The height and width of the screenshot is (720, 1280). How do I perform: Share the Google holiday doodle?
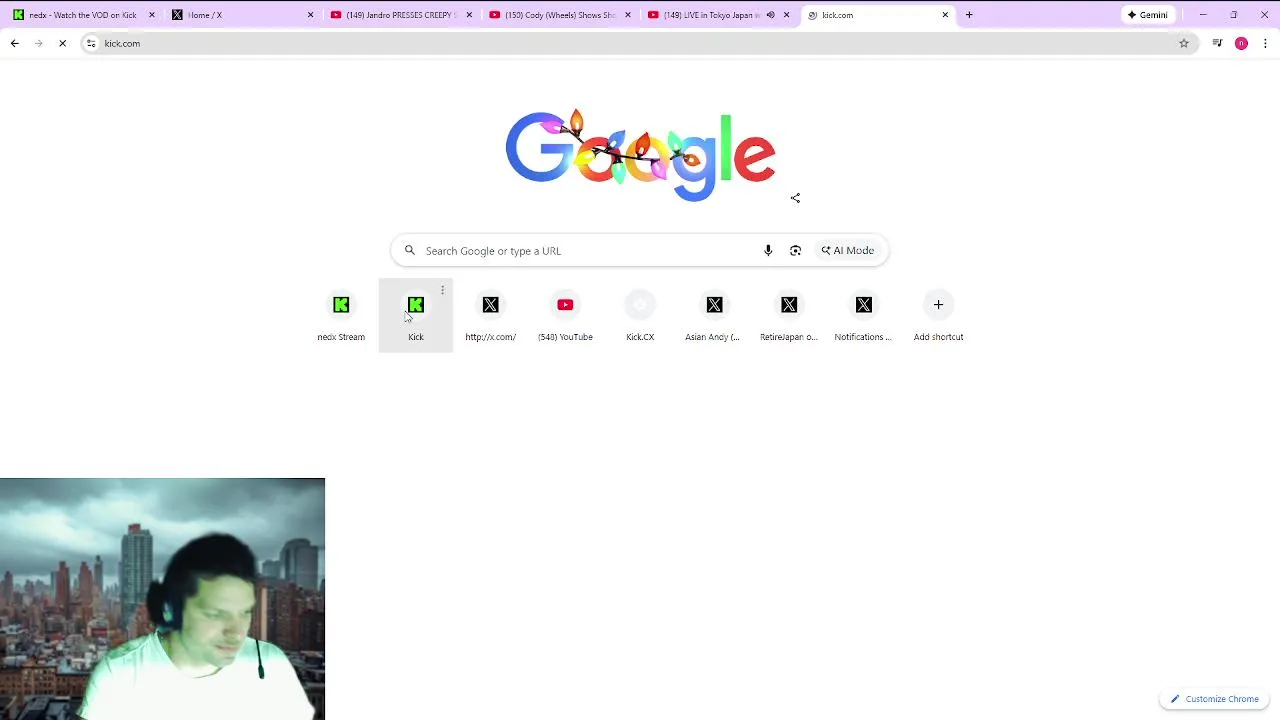(x=795, y=198)
